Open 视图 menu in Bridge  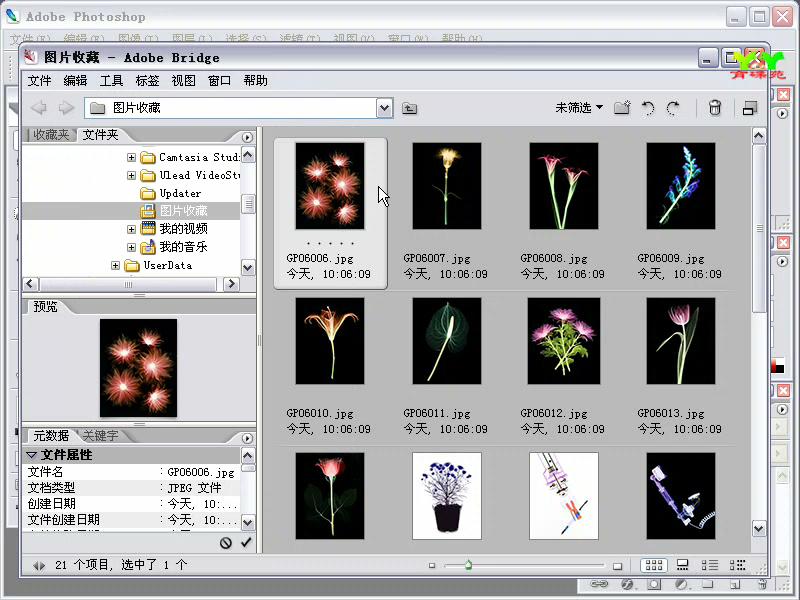pyautogui.click(x=184, y=81)
